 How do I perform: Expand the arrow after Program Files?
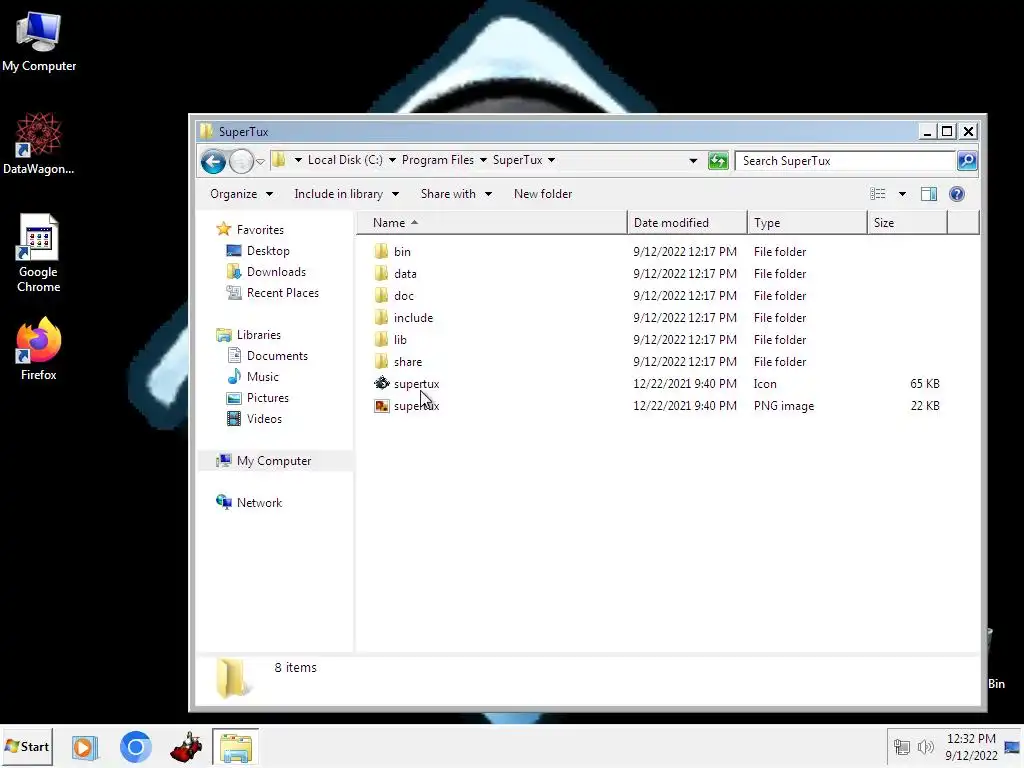[483, 160]
